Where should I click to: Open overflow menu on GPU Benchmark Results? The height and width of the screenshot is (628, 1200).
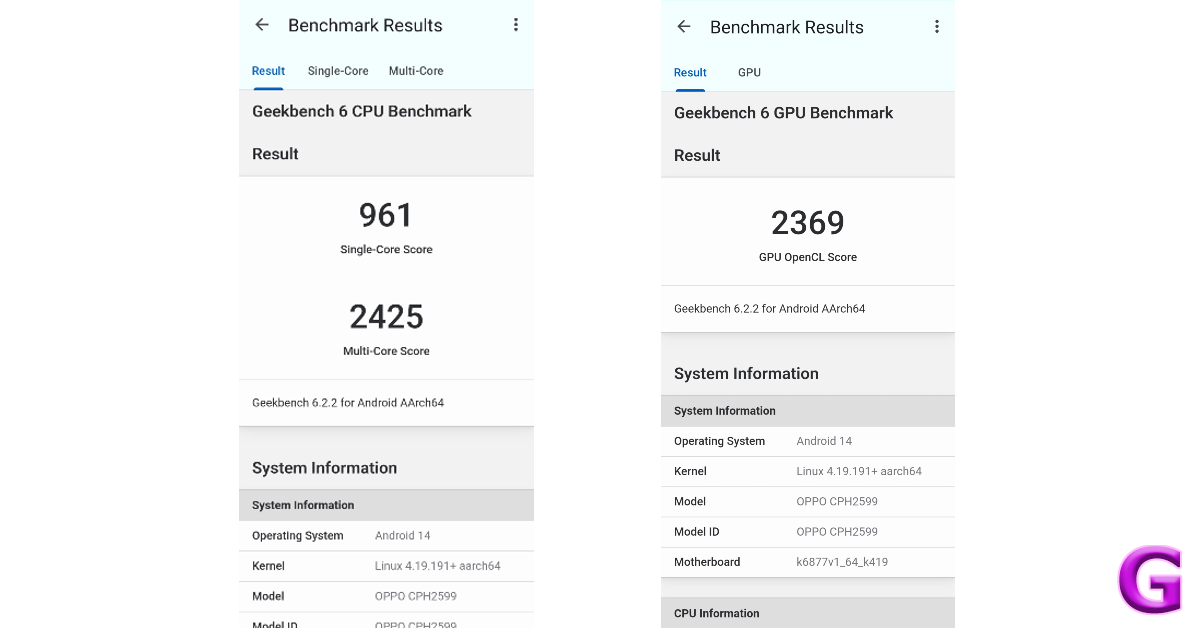[937, 27]
